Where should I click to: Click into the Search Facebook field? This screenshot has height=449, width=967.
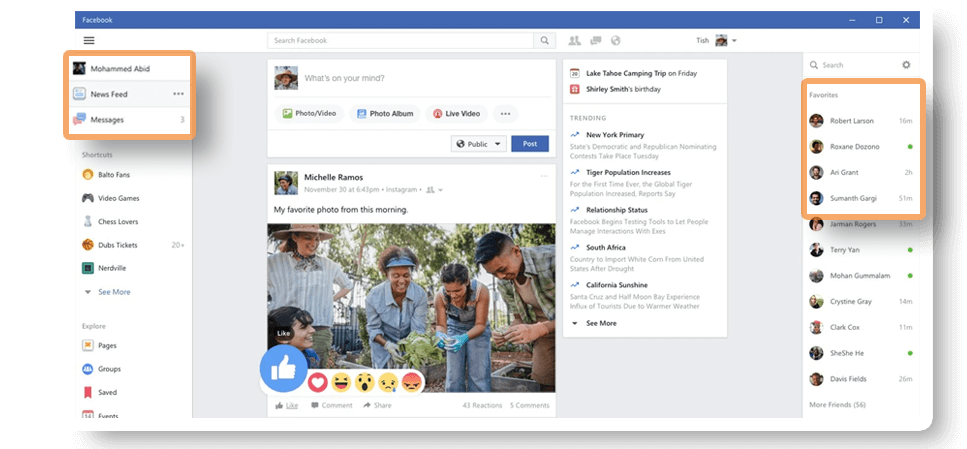pyautogui.click(x=401, y=41)
